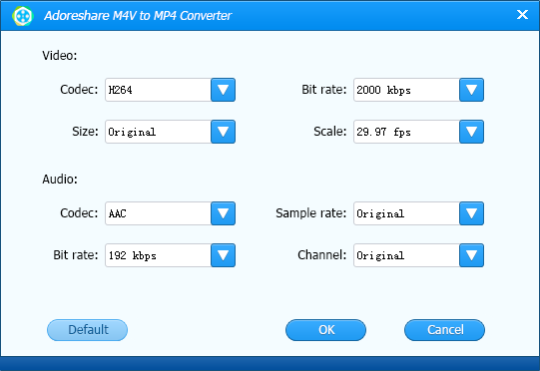This screenshot has width=540, height=371.
Task: Discard changes with the Cancel button
Action: 445,330
